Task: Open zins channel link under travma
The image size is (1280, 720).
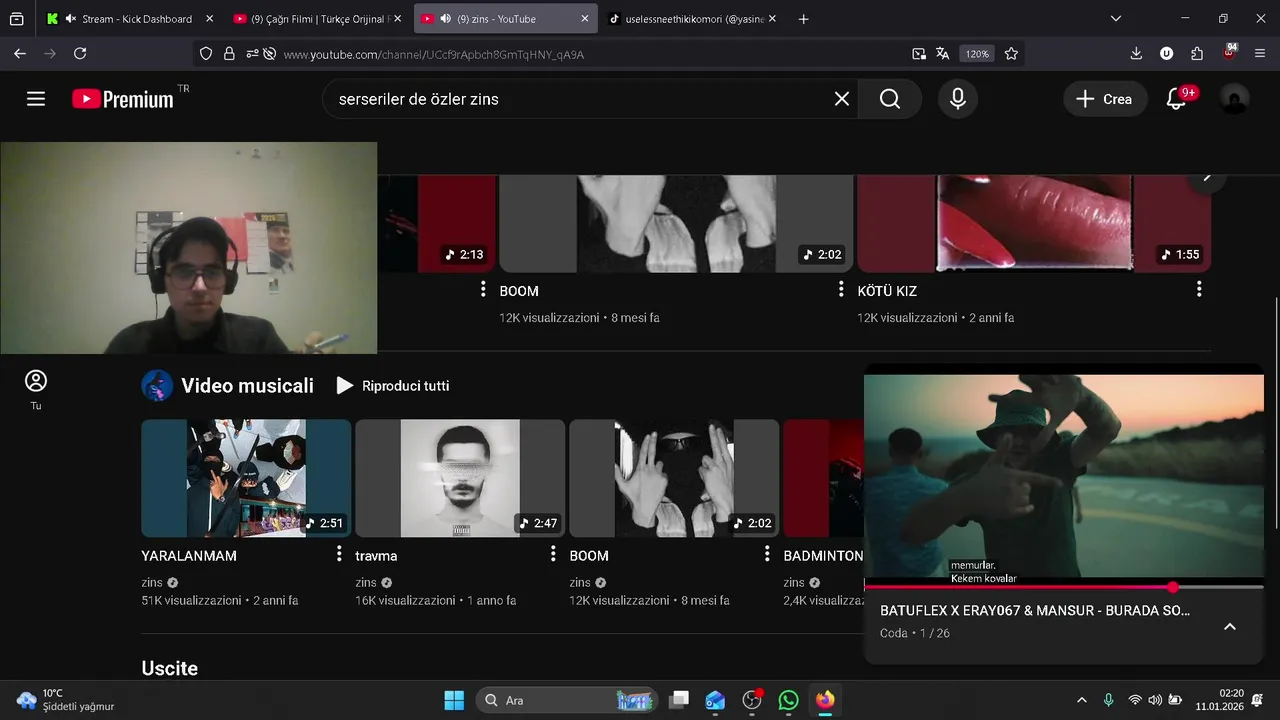Action: point(366,582)
